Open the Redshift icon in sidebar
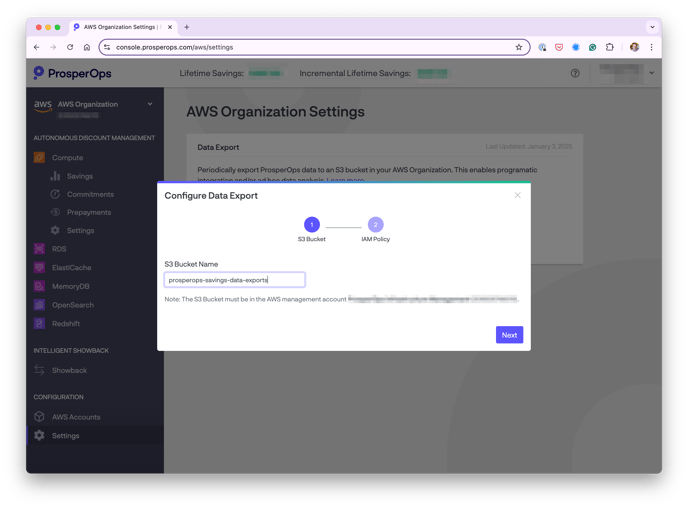This screenshot has height=508, width=688. click(39, 323)
